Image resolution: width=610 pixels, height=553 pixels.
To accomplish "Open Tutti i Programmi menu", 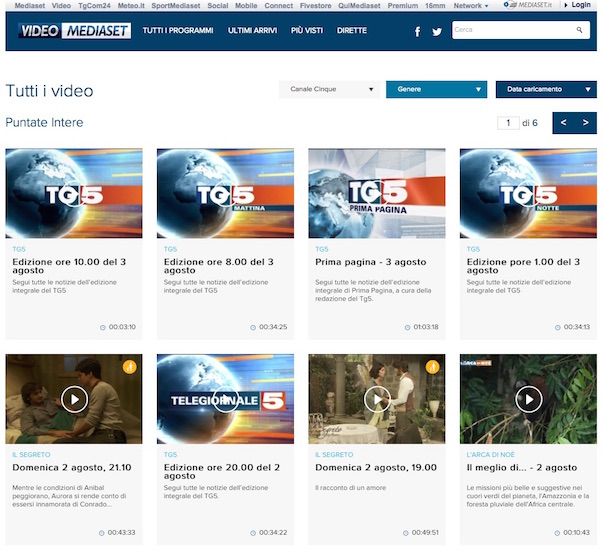I will point(178,31).
